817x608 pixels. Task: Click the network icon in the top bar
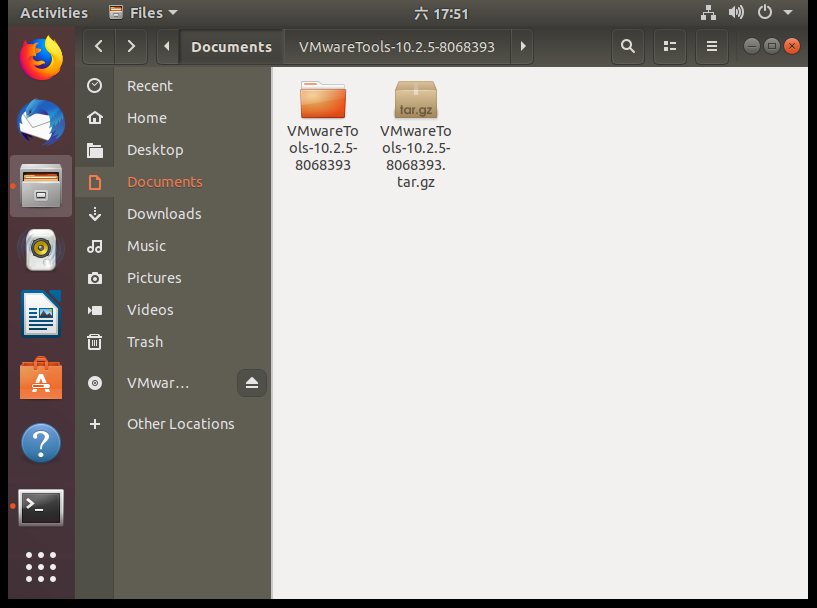(x=708, y=13)
